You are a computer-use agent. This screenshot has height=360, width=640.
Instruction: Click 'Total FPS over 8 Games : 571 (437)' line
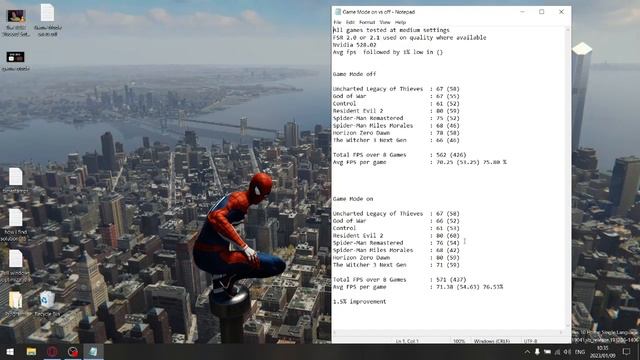pyautogui.click(x=399, y=280)
